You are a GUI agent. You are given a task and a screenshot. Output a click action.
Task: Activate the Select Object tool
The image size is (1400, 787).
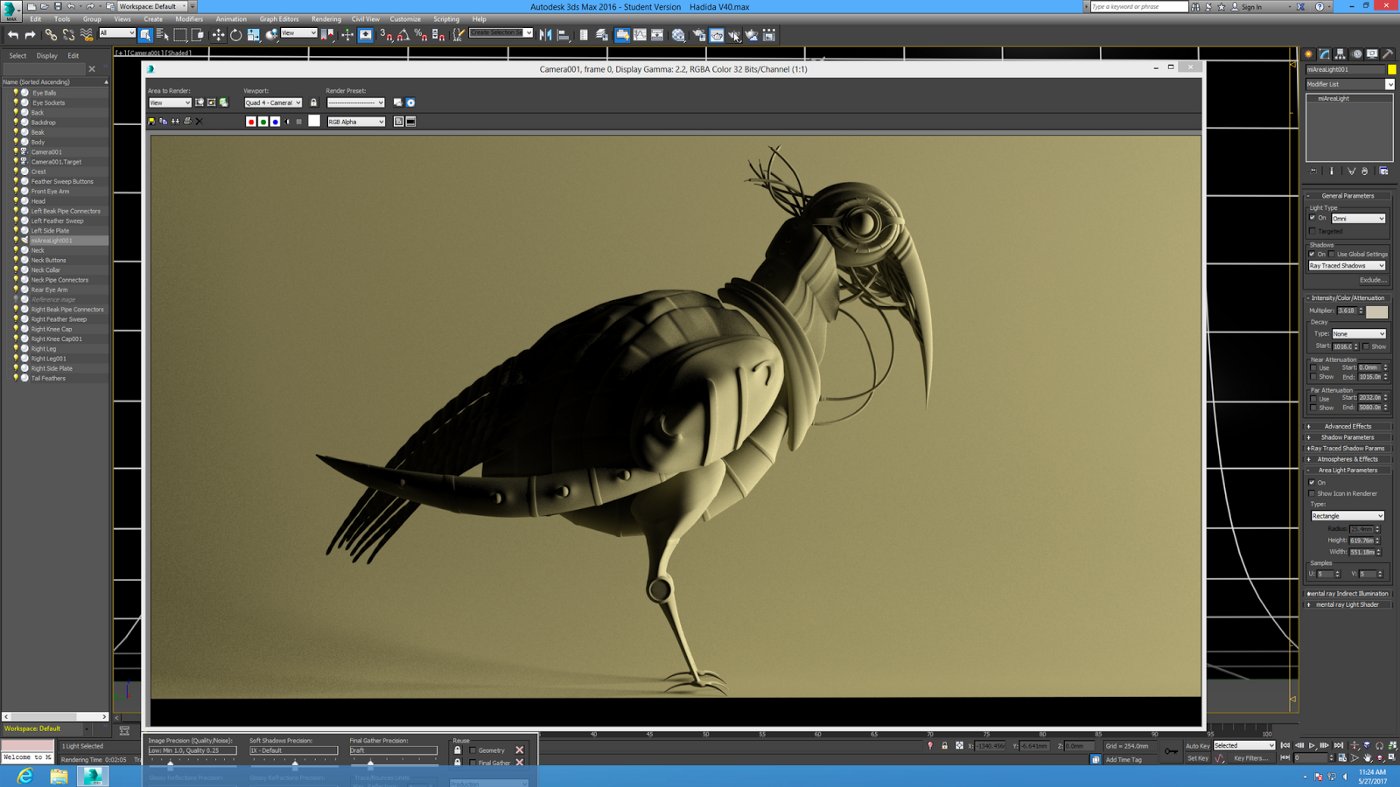coord(146,35)
